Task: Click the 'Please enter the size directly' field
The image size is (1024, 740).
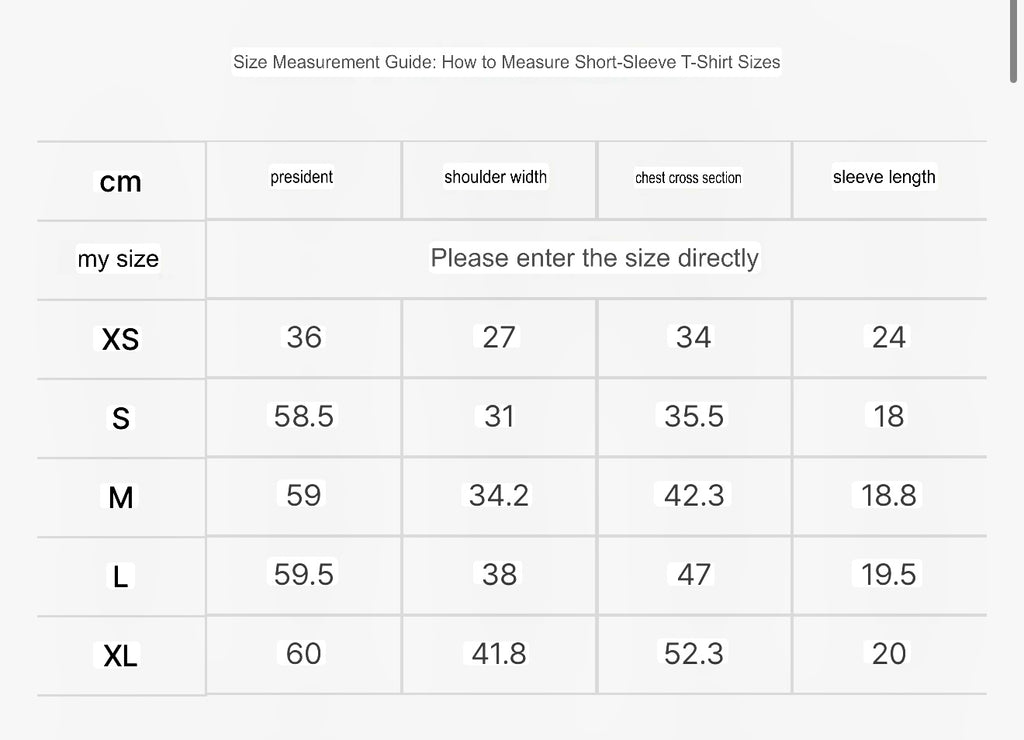Action: (594, 259)
